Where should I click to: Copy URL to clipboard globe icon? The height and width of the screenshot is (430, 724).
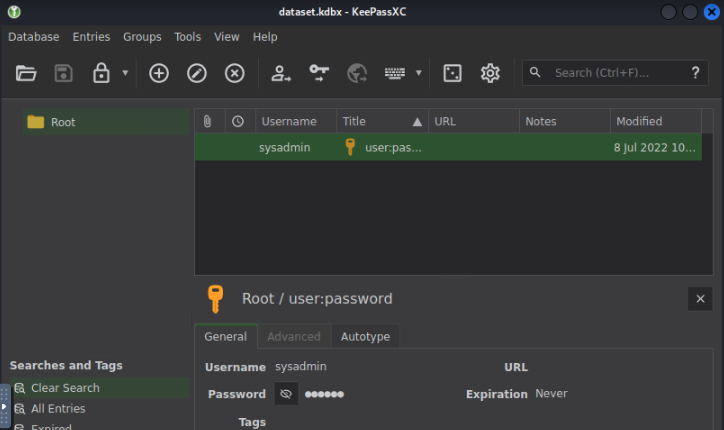tap(357, 73)
